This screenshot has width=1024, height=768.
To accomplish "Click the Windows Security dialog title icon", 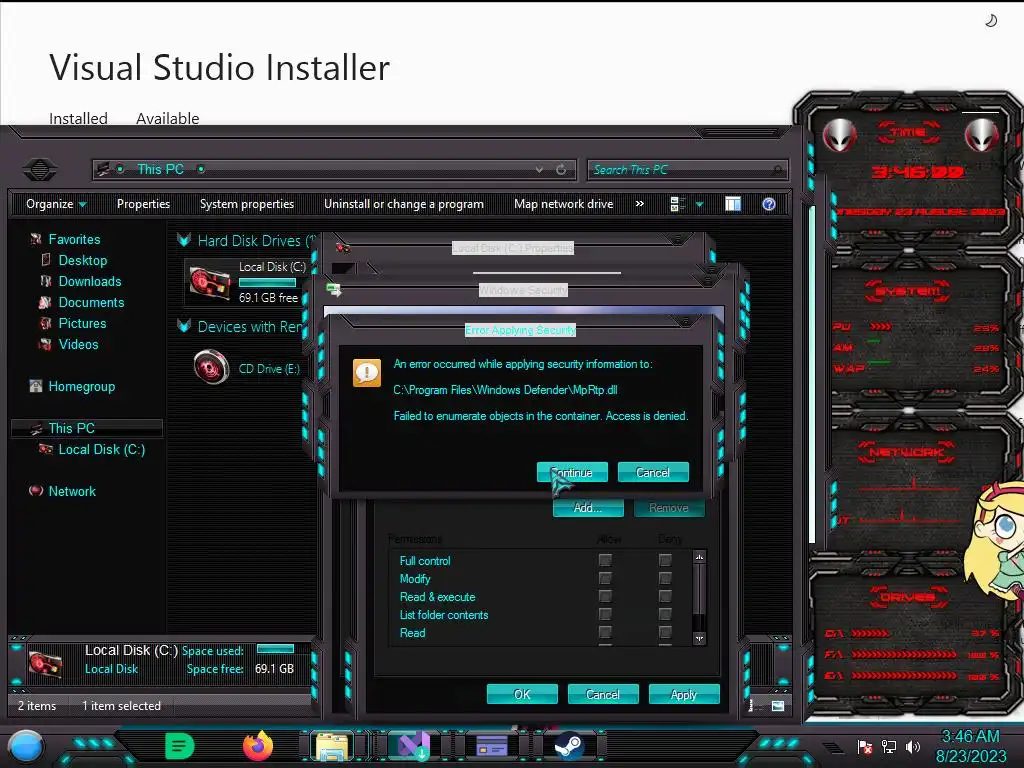I will click(334, 290).
